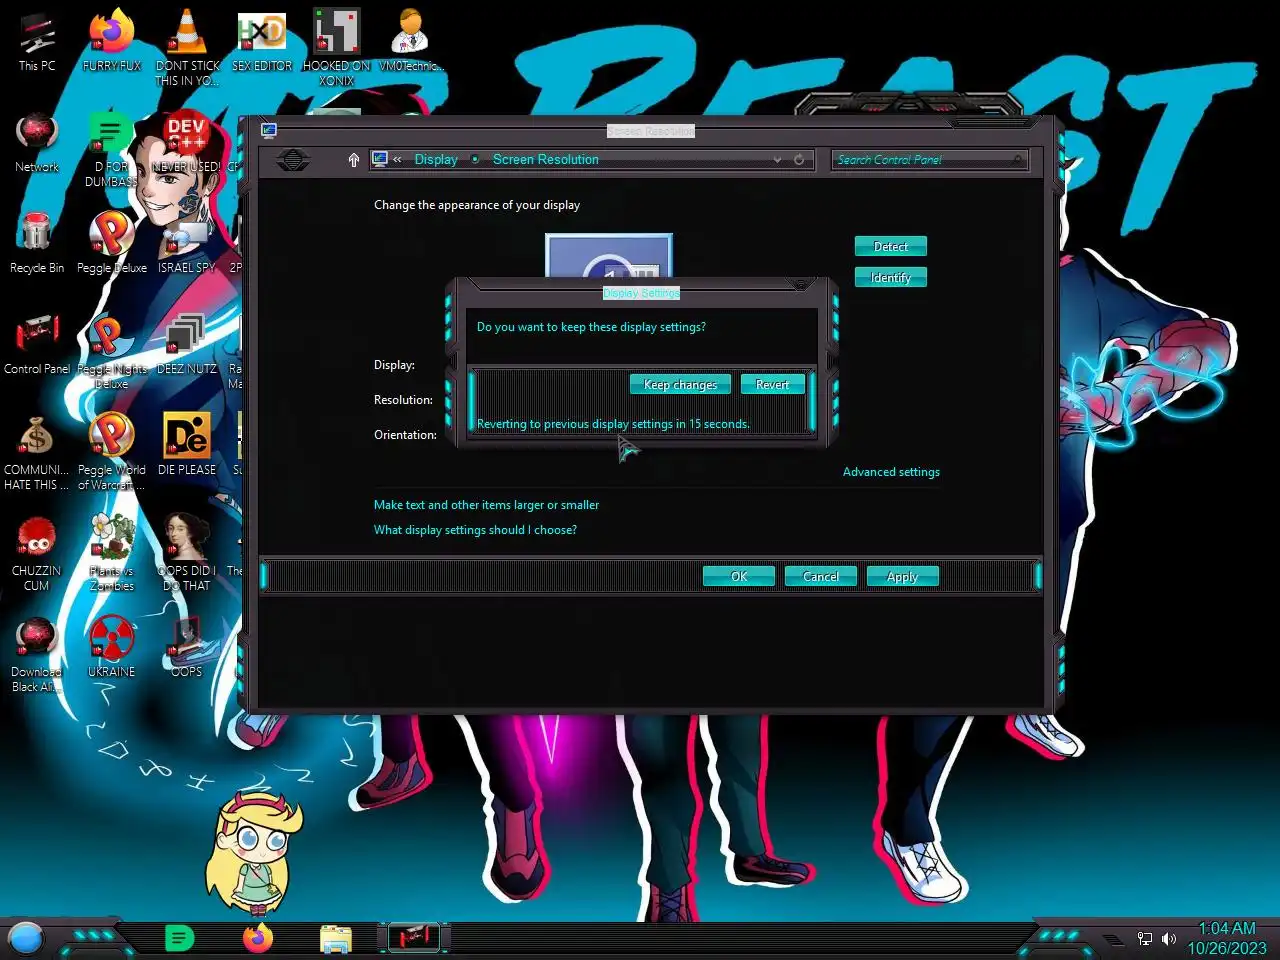
Task: Select the Plants vs Zombies shortcut
Action: click(112, 554)
